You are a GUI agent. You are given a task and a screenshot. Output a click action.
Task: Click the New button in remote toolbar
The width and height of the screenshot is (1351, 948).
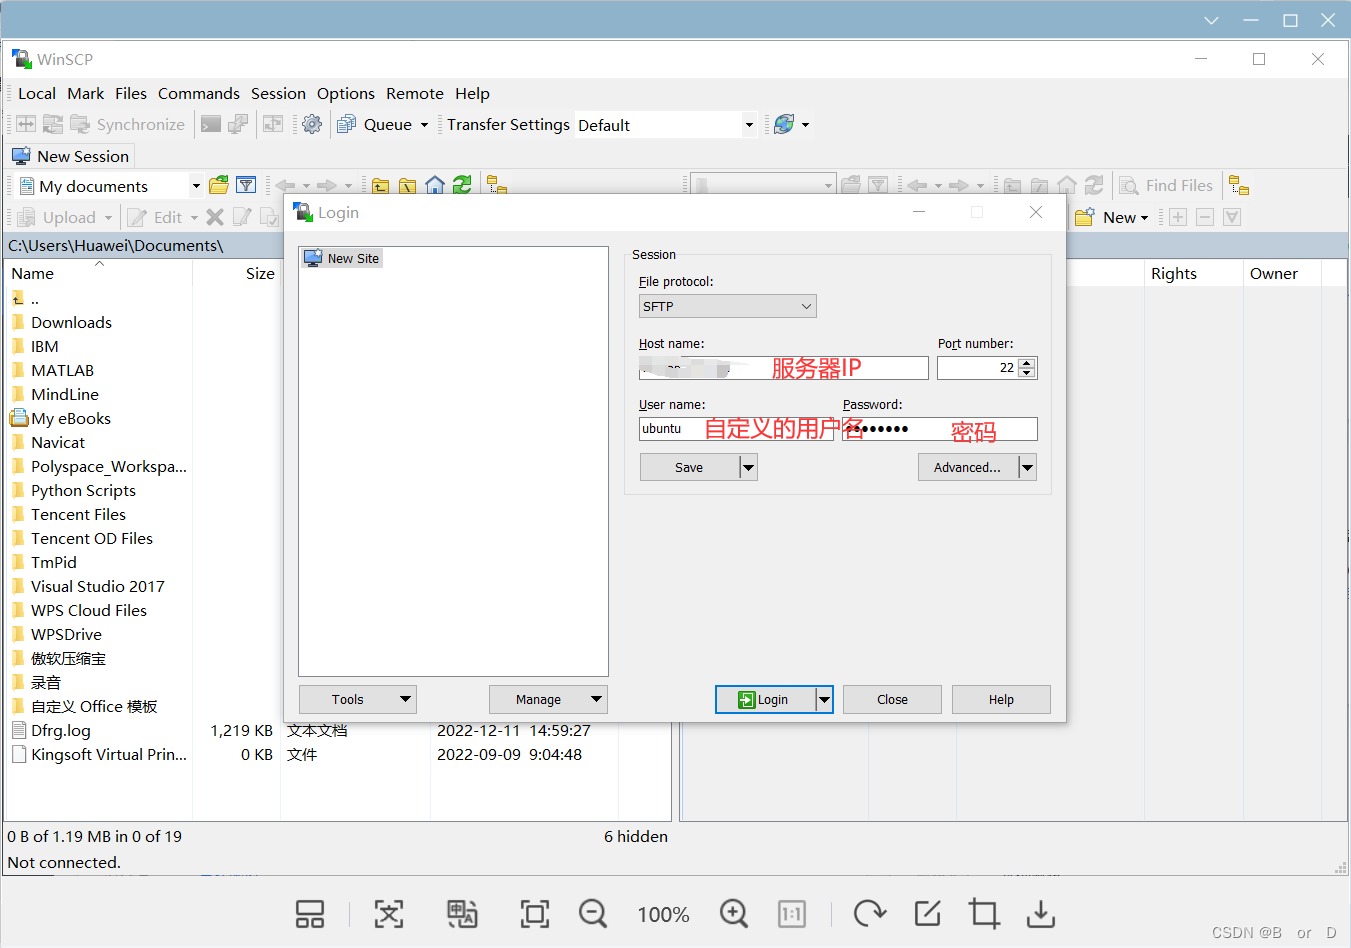[1108, 217]
